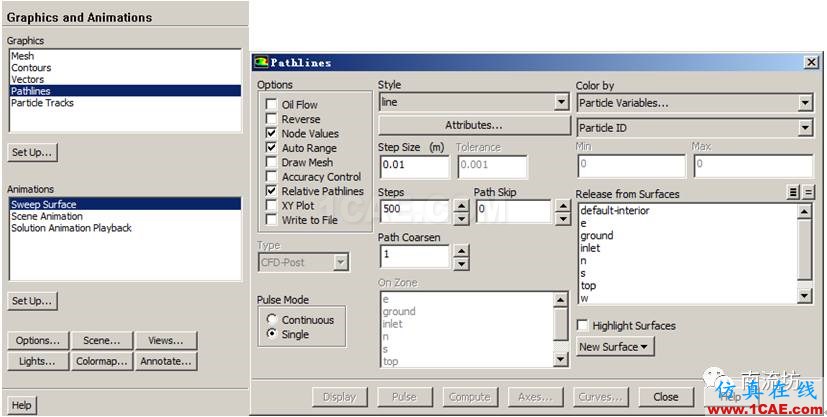This screenshot has width=827, height=417.
Task: Enable the Draw Mesh checkbox
Action: (x=271, y=162)
